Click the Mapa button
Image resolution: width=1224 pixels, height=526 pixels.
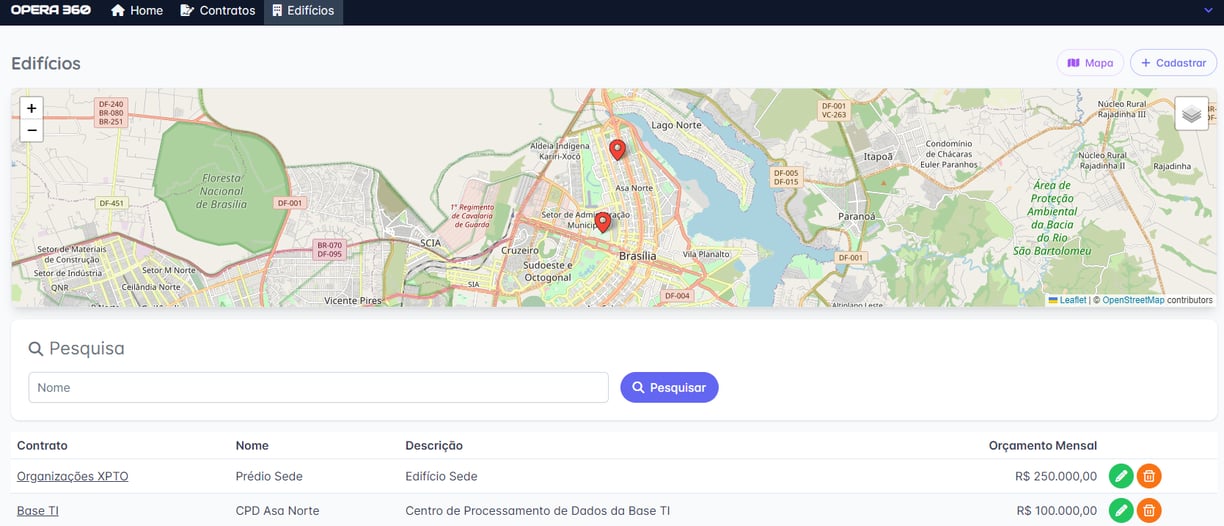tap(1090, 63)
